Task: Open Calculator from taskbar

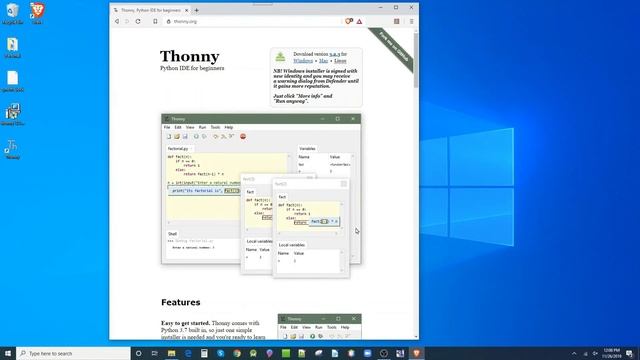Action: pyautogui.click(x=204, y=353)
